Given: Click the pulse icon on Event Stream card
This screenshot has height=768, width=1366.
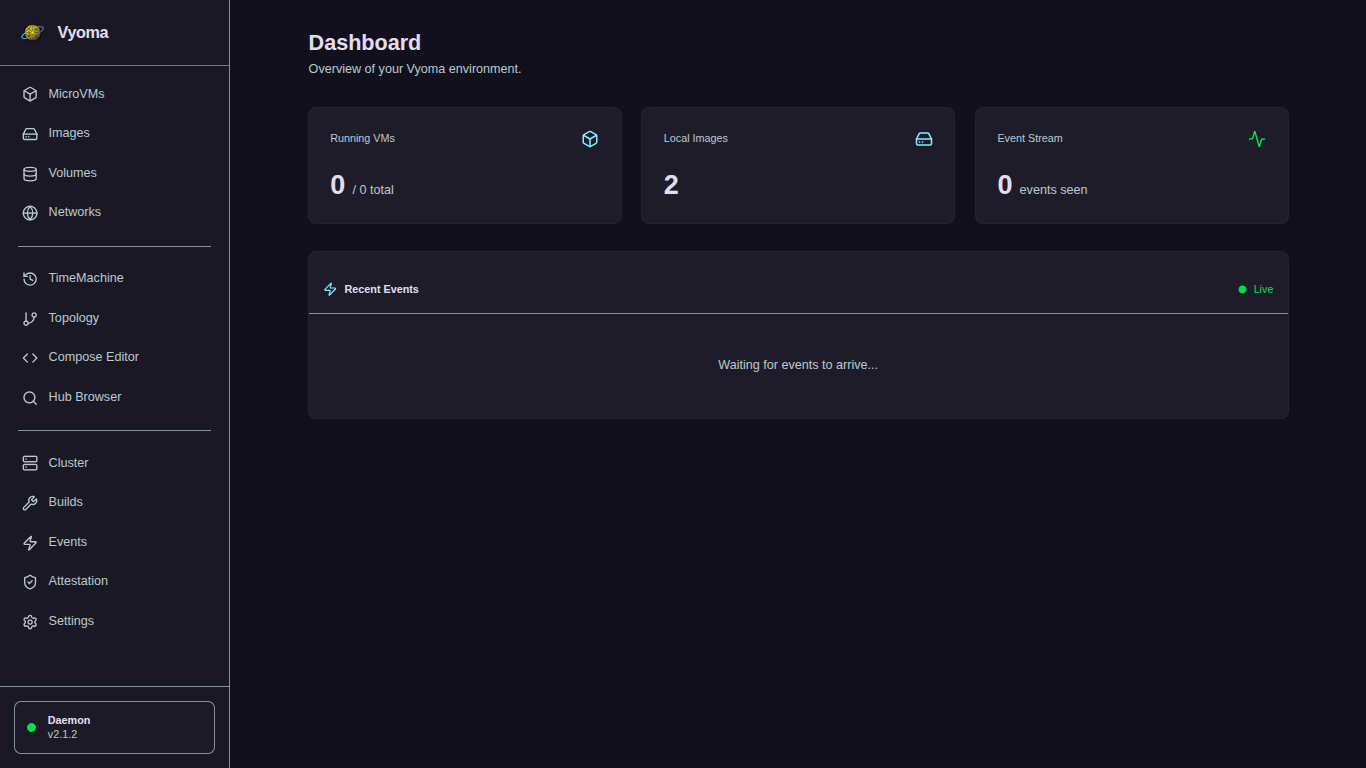Looking at the screenshot, I should pos(1257,139).
